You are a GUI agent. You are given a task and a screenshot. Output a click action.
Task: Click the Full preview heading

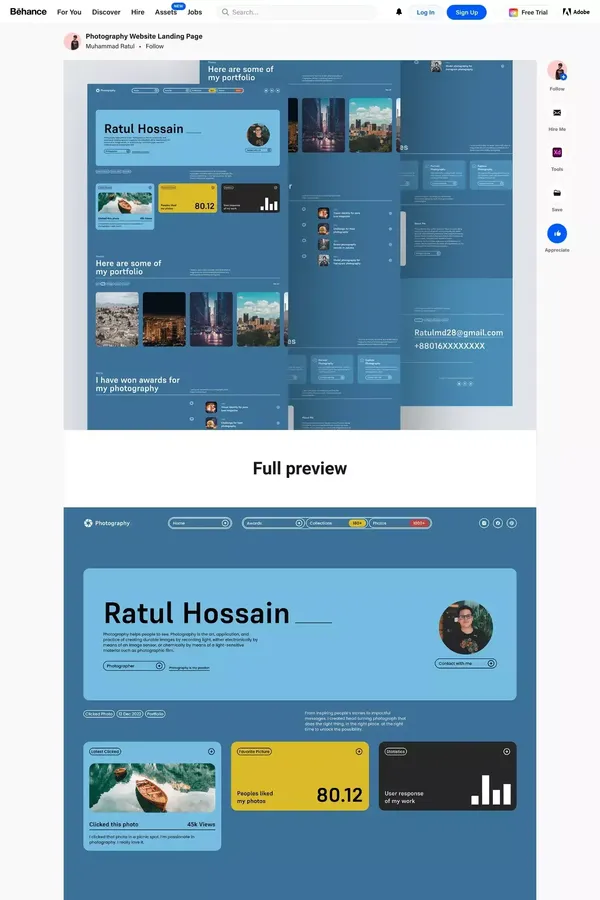point(300,468)
